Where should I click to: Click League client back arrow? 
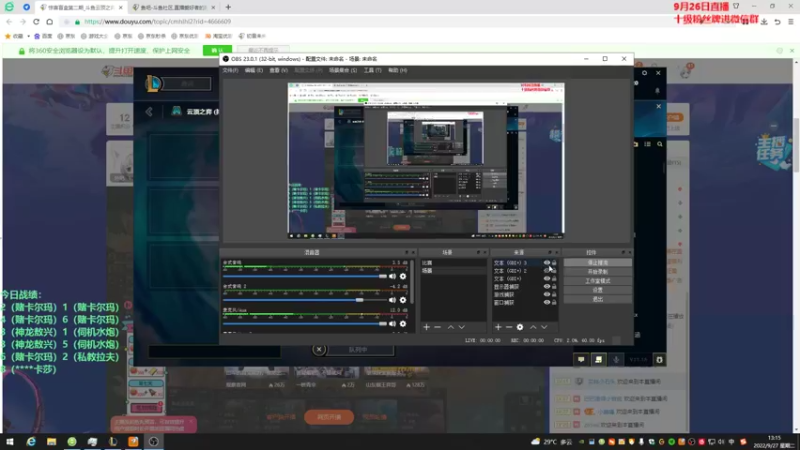[149, 112]
